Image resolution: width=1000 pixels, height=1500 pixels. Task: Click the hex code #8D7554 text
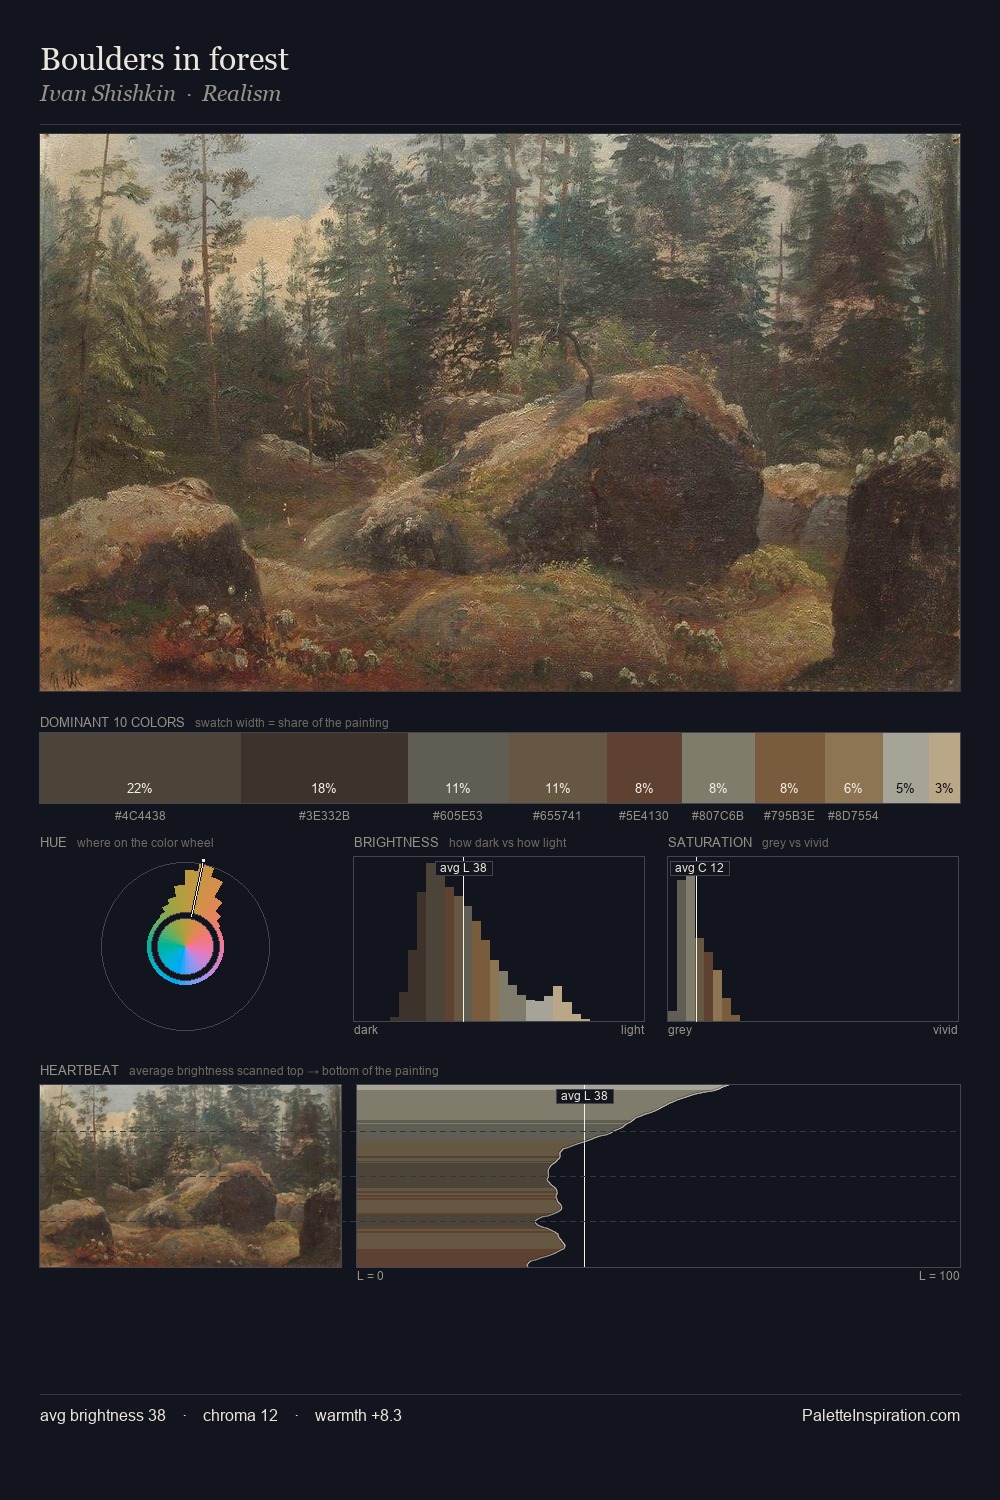click(853, 816)
